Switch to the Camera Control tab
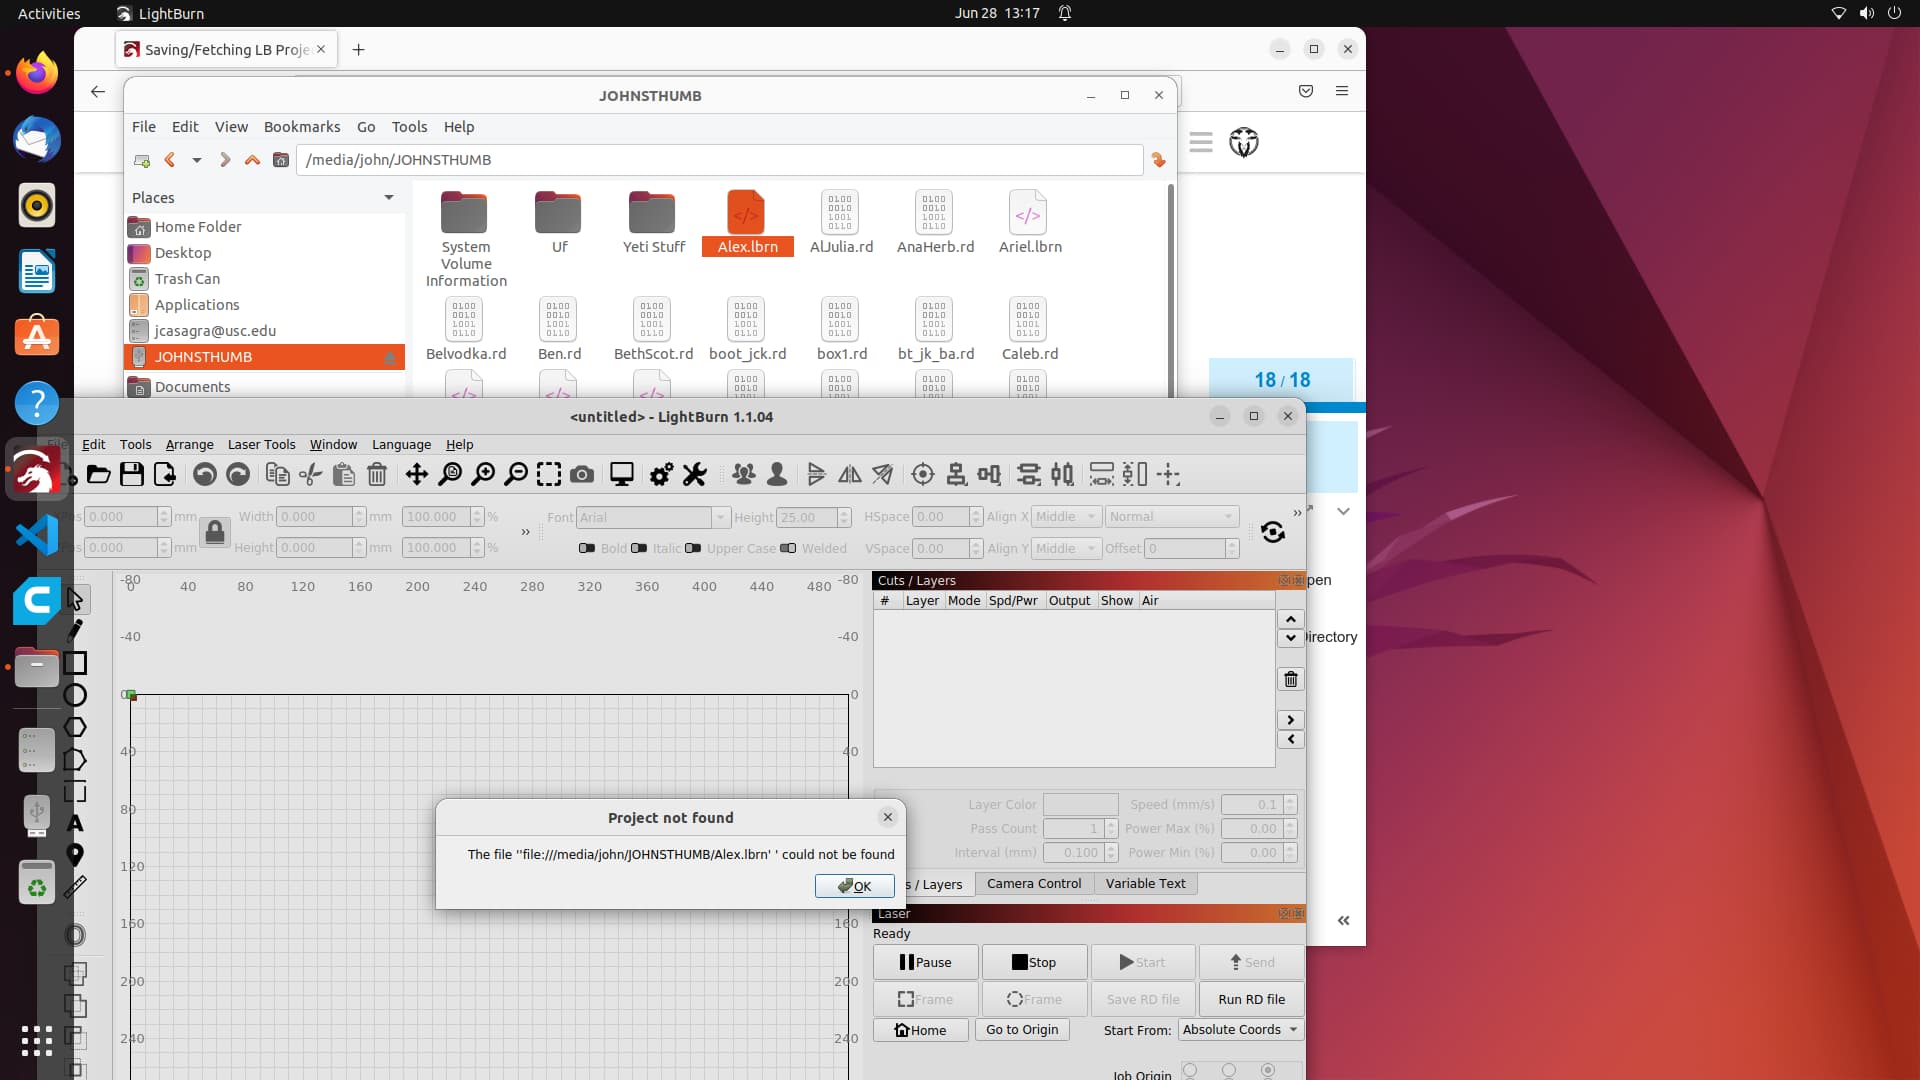Screen dimensions: 1920x1080 (1034, 884)
